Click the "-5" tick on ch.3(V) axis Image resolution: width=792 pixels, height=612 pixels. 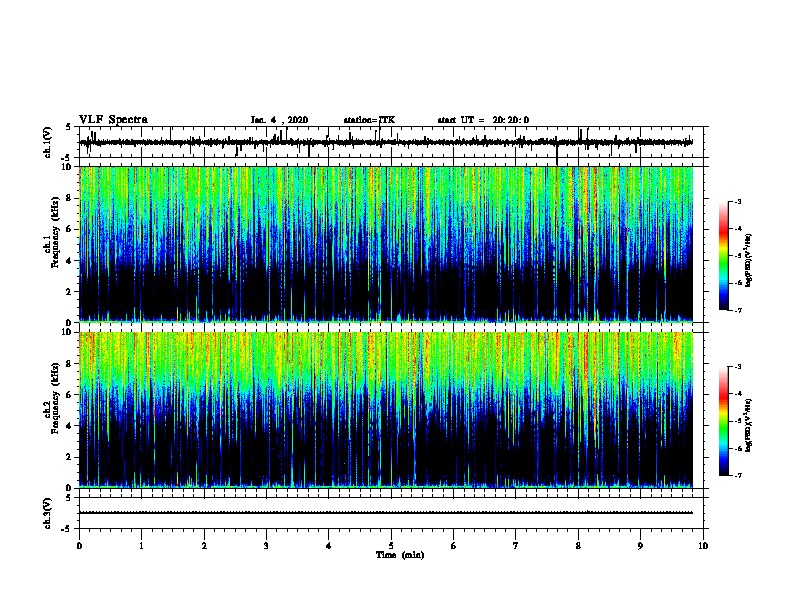pos(67,529)
